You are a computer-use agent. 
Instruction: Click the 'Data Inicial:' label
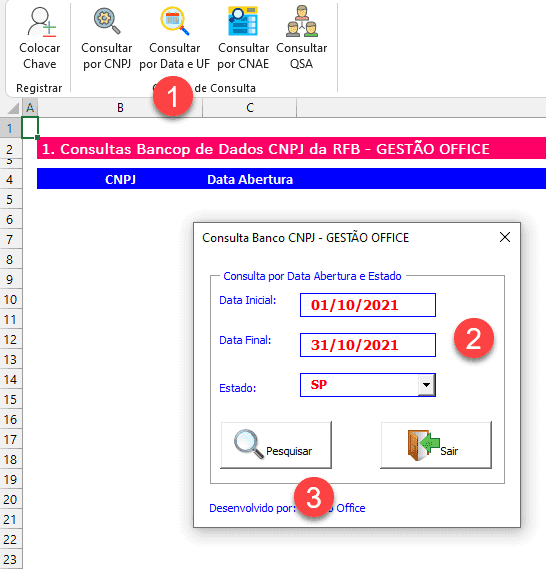pos(247,300)
